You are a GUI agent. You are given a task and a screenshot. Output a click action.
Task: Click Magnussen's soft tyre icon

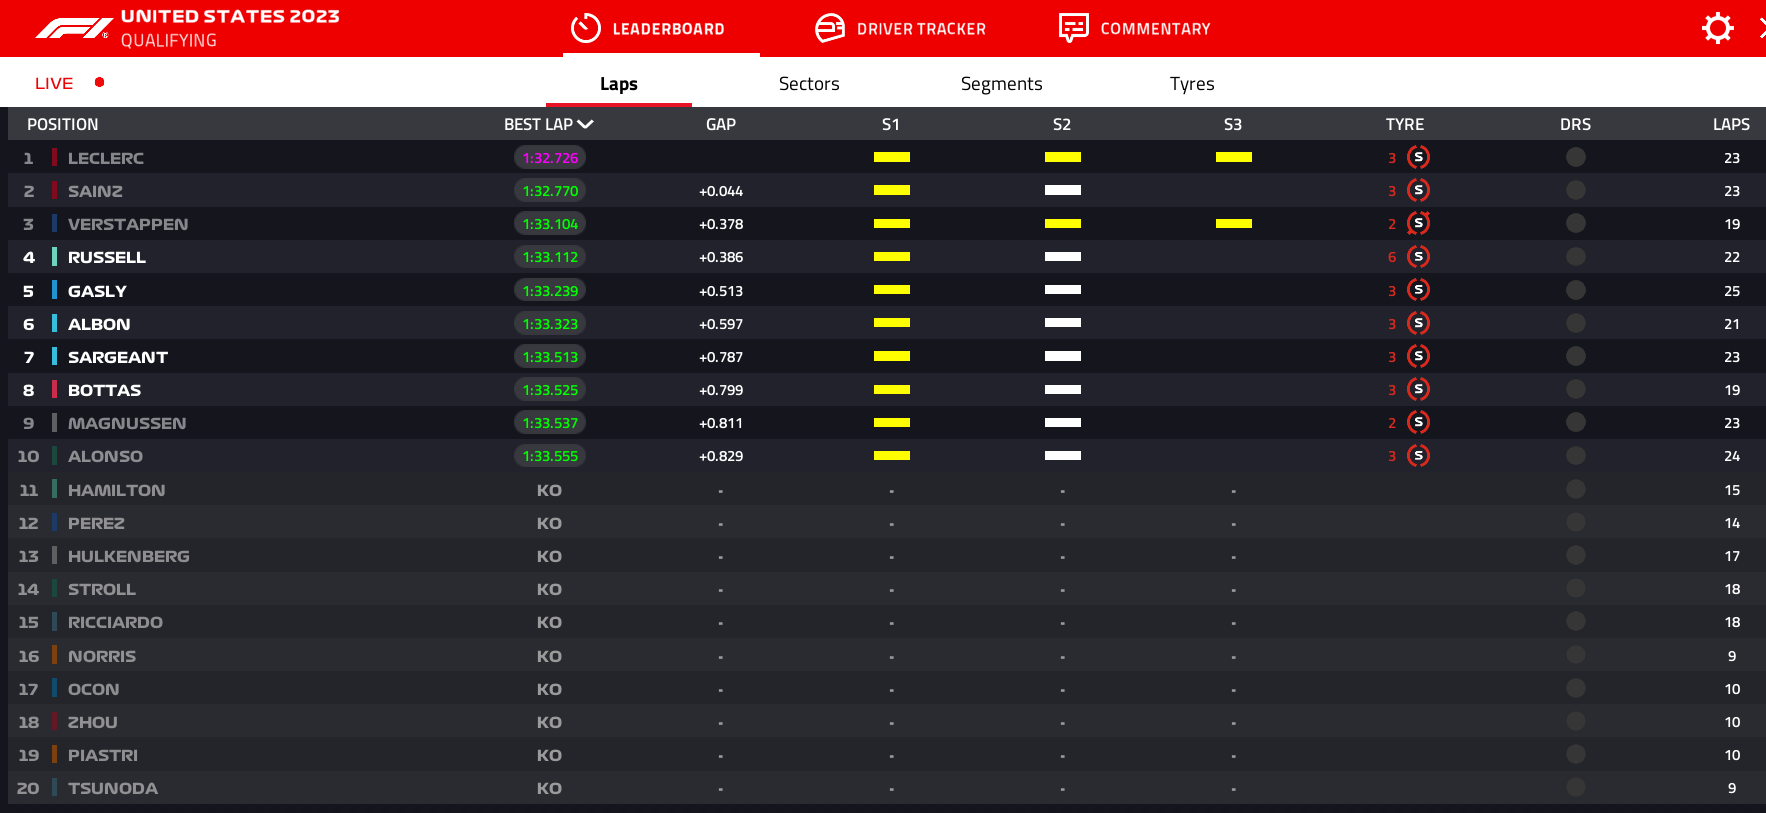1418,422
